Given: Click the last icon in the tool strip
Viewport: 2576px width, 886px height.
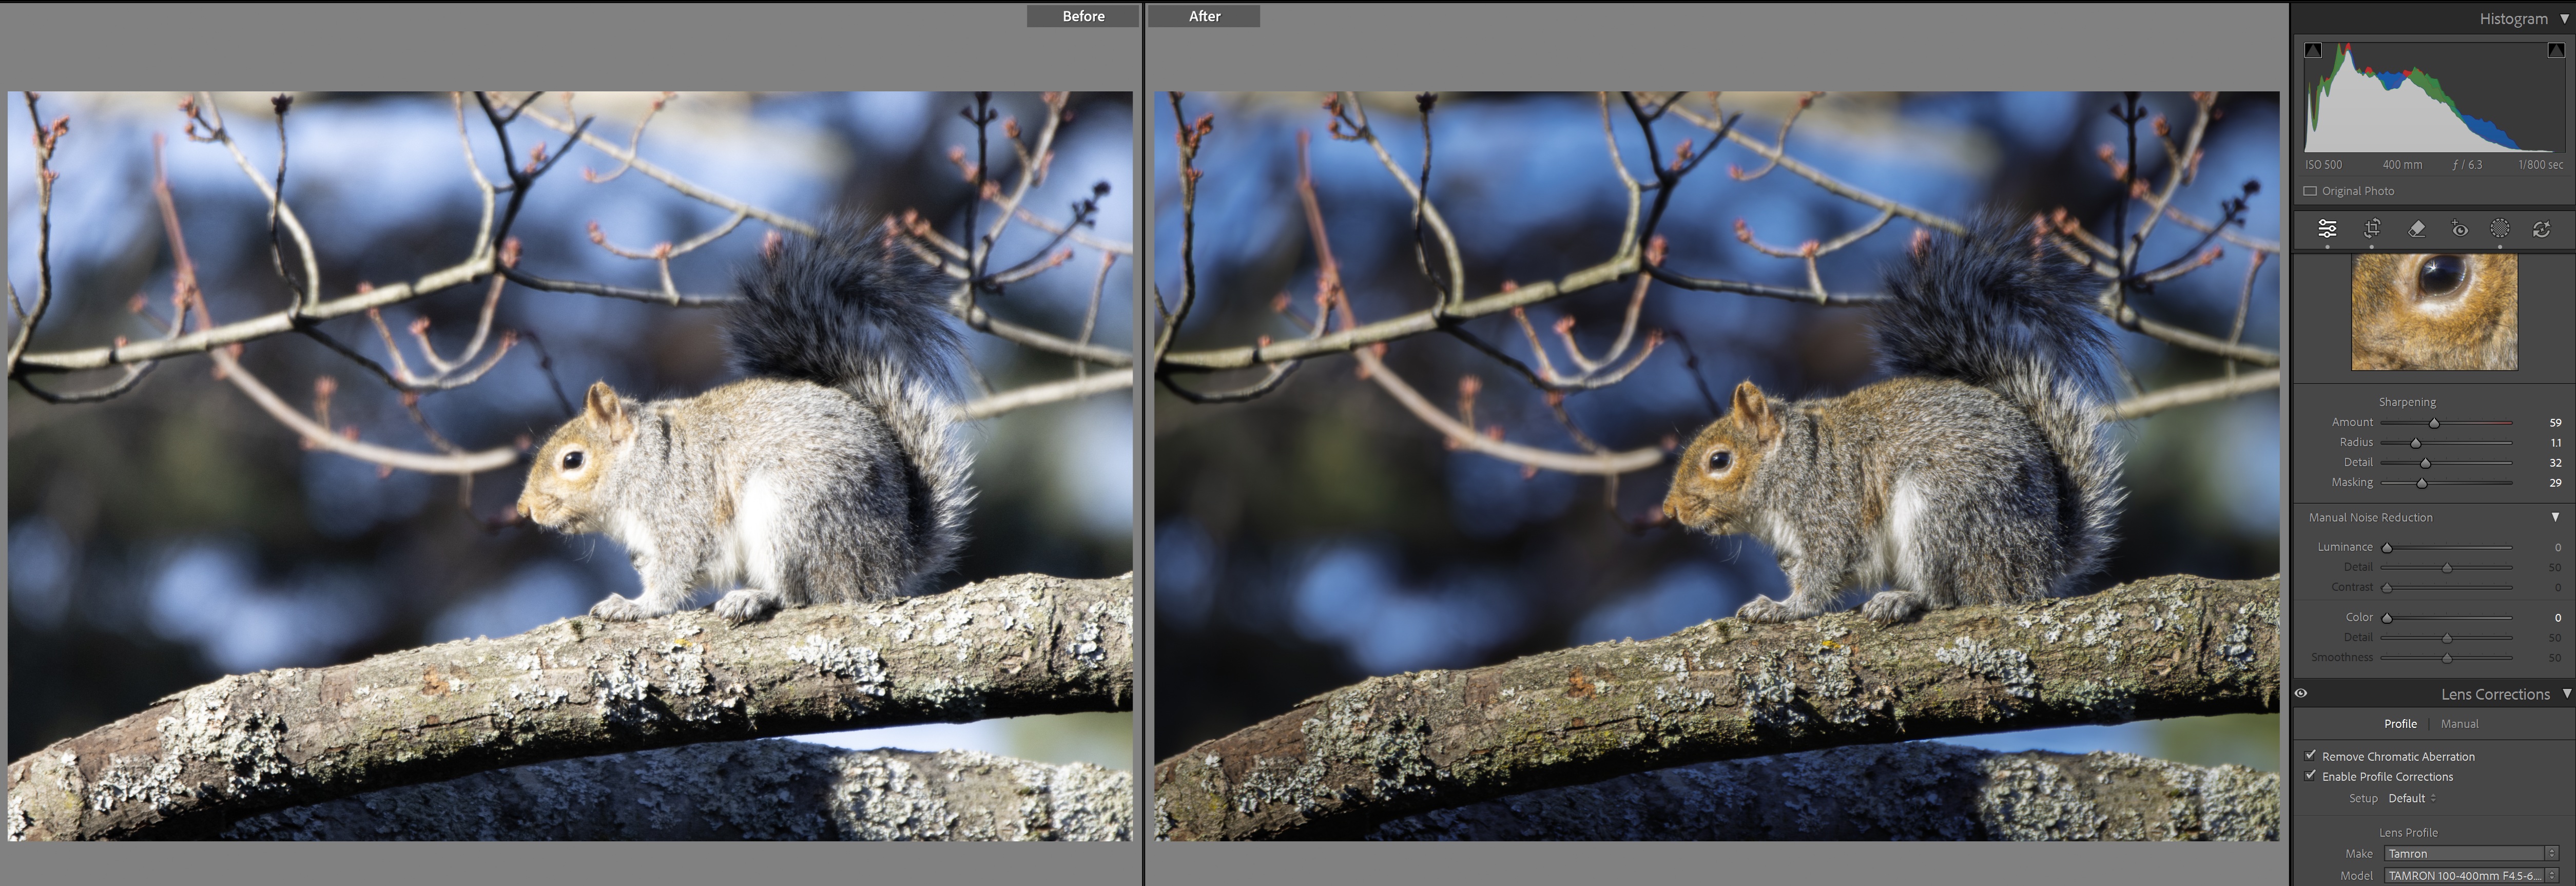Looking at the screenshot, I should point(2541,229).
